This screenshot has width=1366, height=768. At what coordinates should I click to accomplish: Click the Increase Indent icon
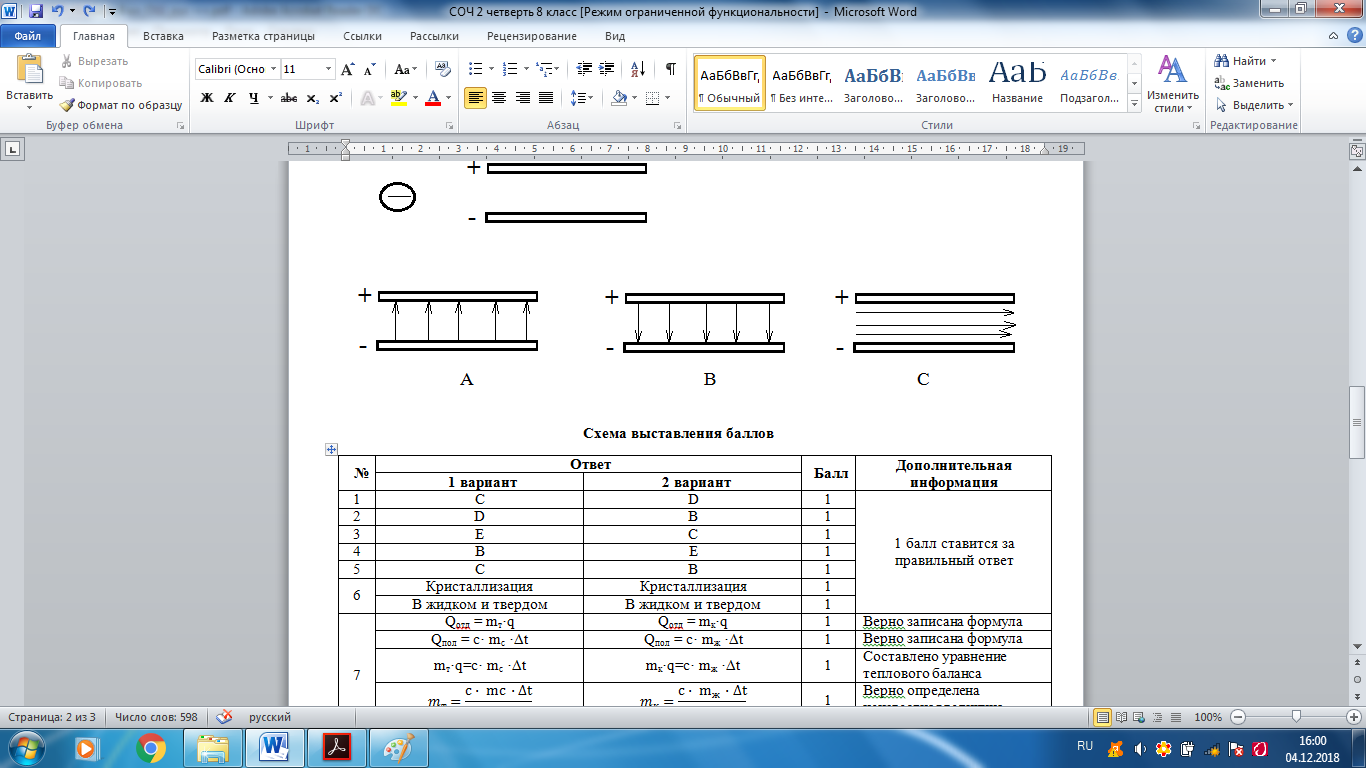(x=607, y=69)
